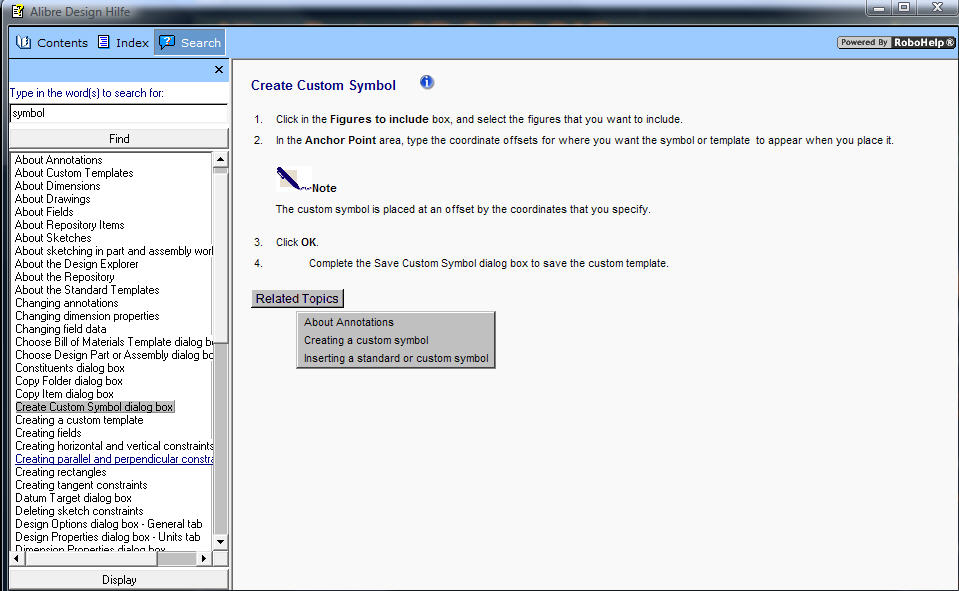The width and height of the screenshot is (959, 591).
Task: Choose About Annotations in Related Topics popup
Action: tap(349, 322)
